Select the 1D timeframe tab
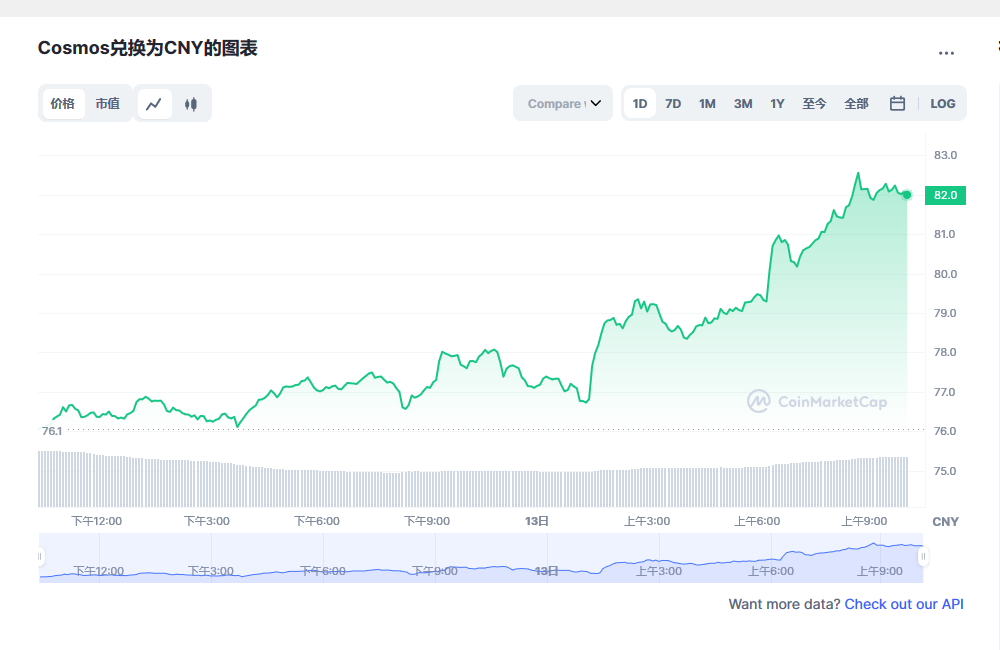The height and width of the screenshot is (650, 1000). (639, 103)
